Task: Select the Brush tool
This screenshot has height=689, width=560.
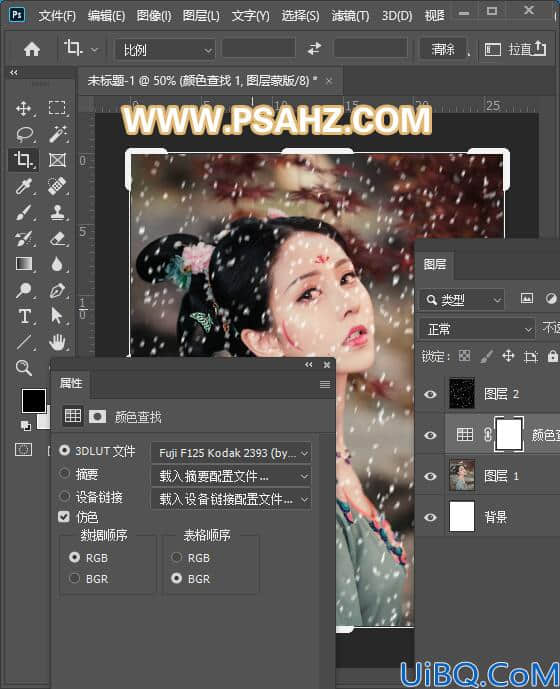Action: point(24,212)
